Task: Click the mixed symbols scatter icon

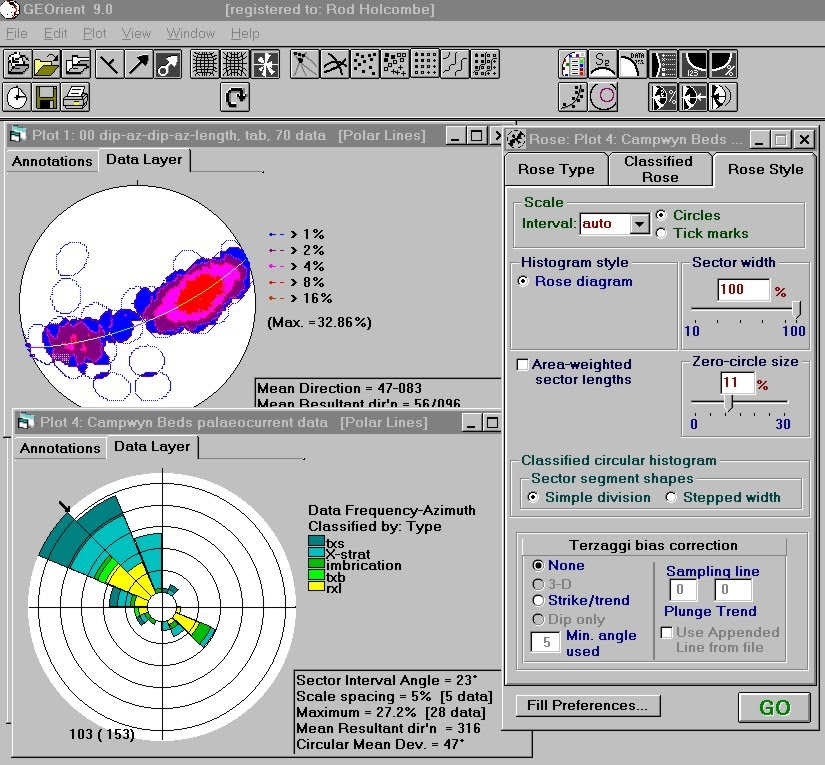Action: [395, 64]
